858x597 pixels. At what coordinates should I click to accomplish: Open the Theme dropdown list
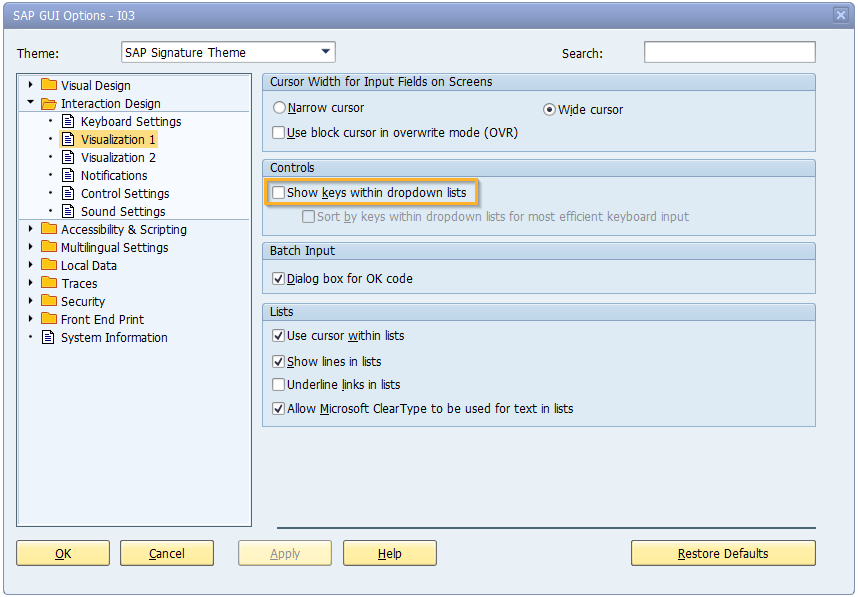326,52
